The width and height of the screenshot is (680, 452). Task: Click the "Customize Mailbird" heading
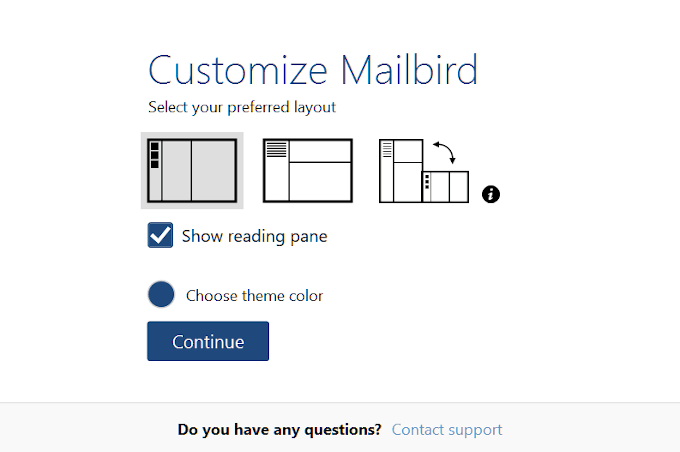tap(313, 70)
